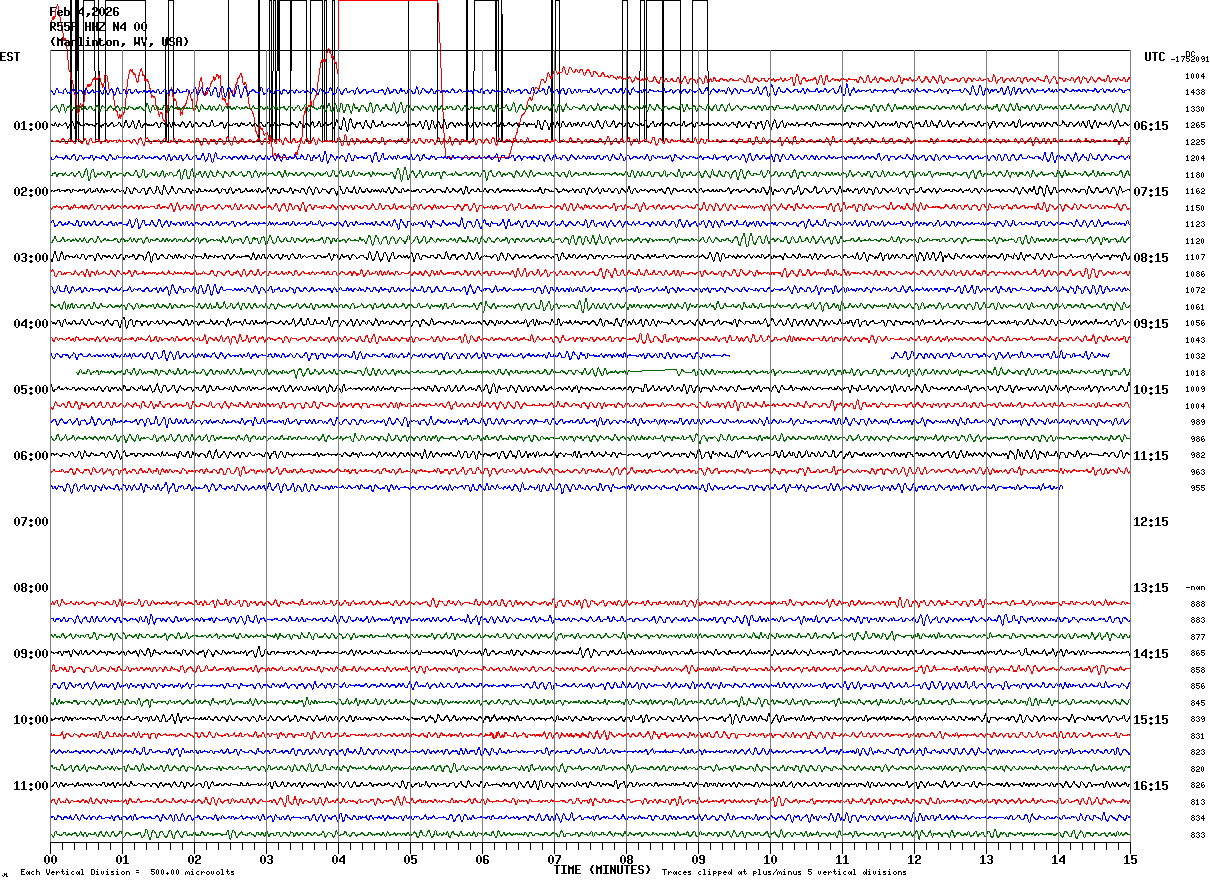Click the R55A HHZ N4 00 station code
This screenshot has width=1210, height=886.
click(98, 27)
